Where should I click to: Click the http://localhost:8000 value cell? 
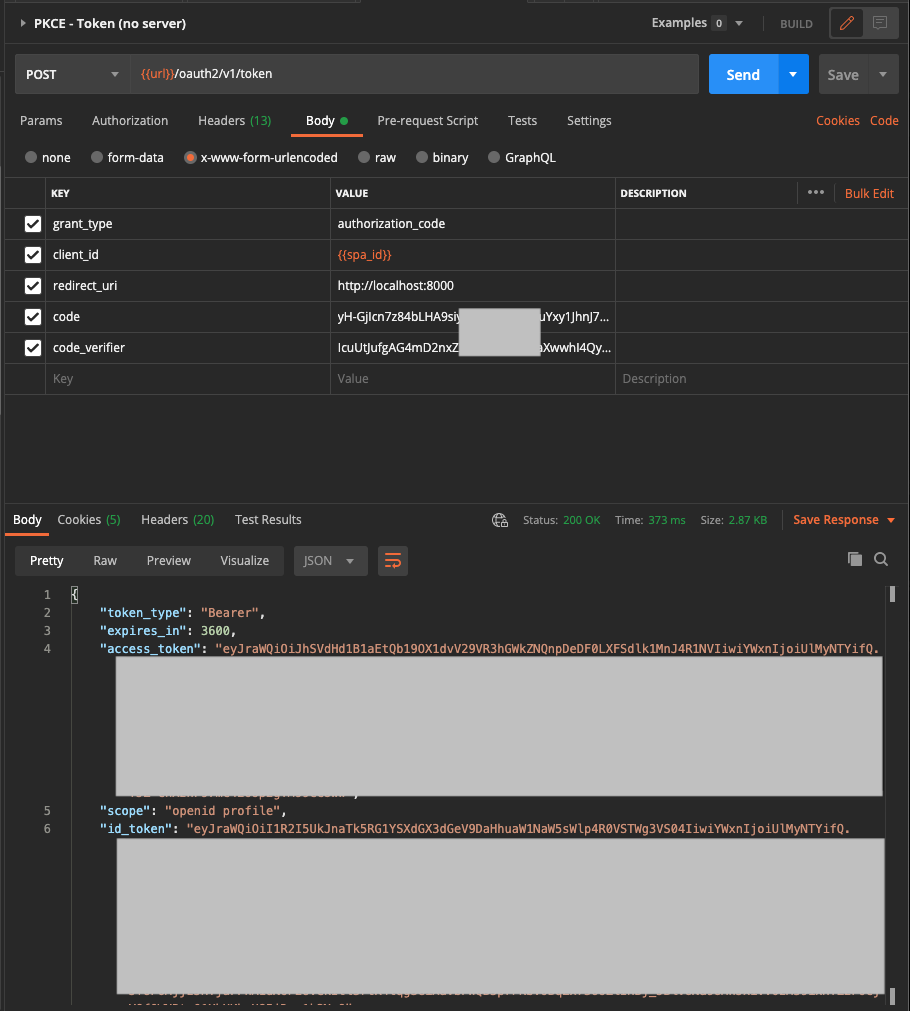[473, 286]
